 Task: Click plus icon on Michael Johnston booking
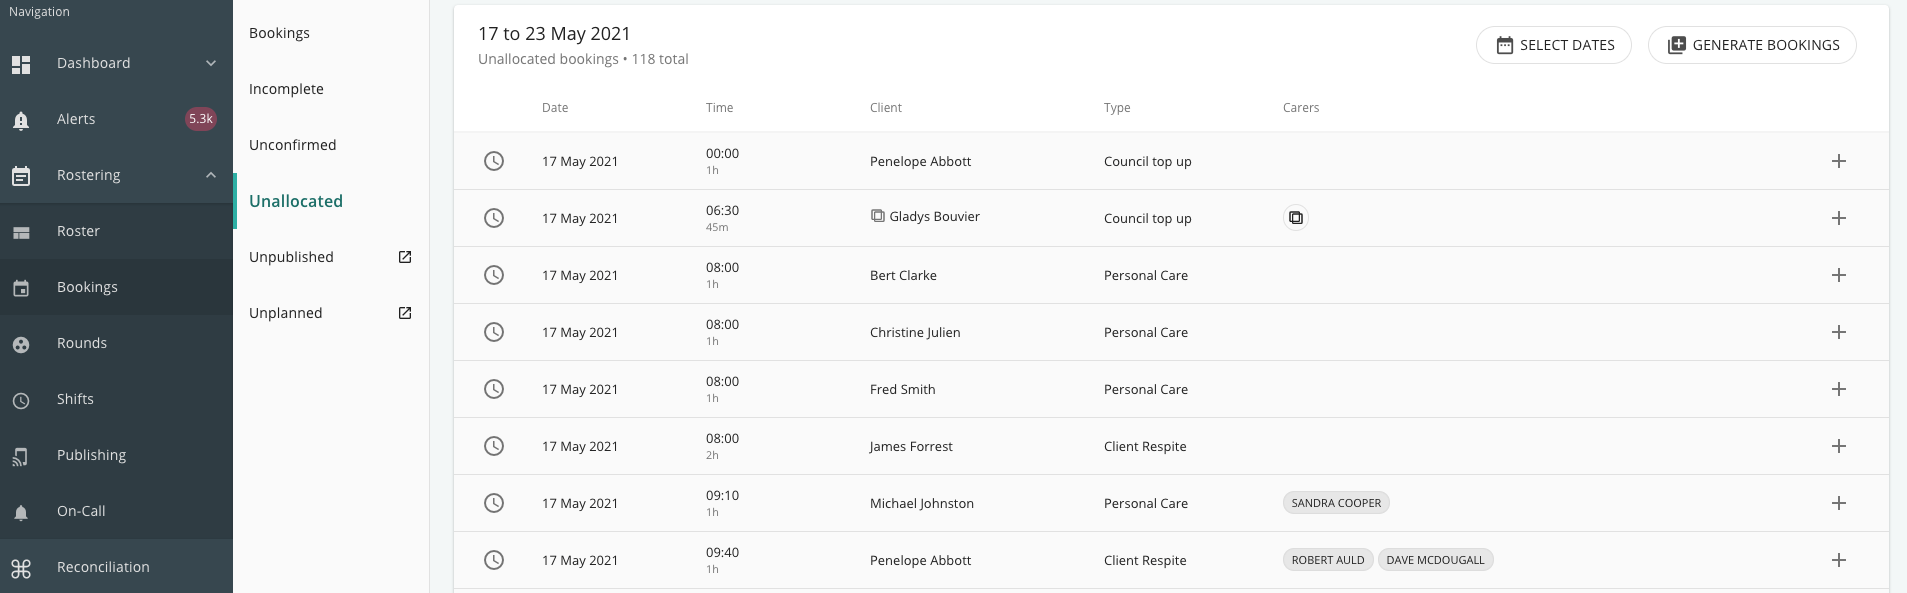(x=1838, y=503)
